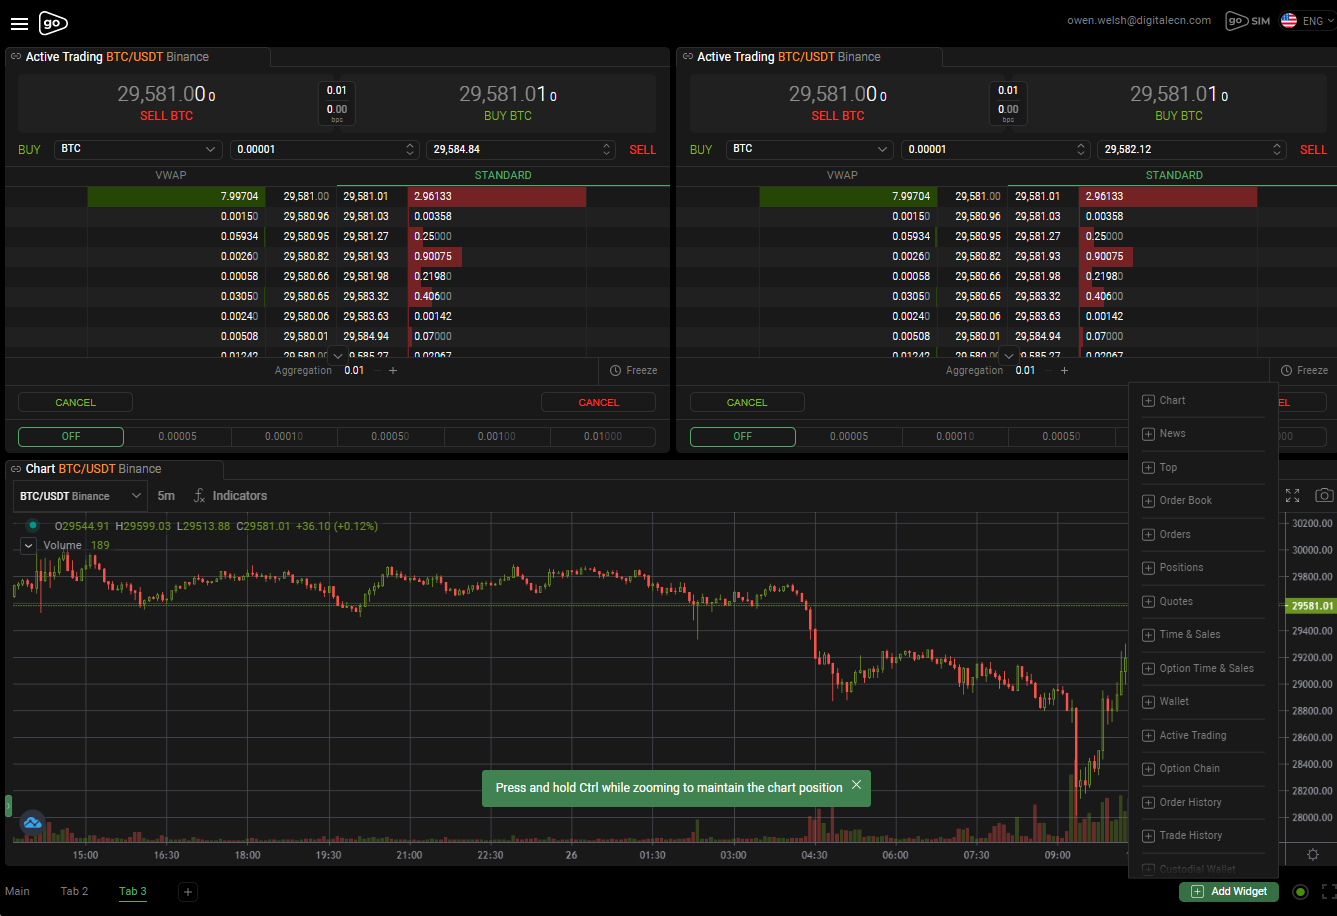Dismiss the Ctrl zooming notification
The height and width of the screenshot is (916, 1337).
[x=856, y=786]
